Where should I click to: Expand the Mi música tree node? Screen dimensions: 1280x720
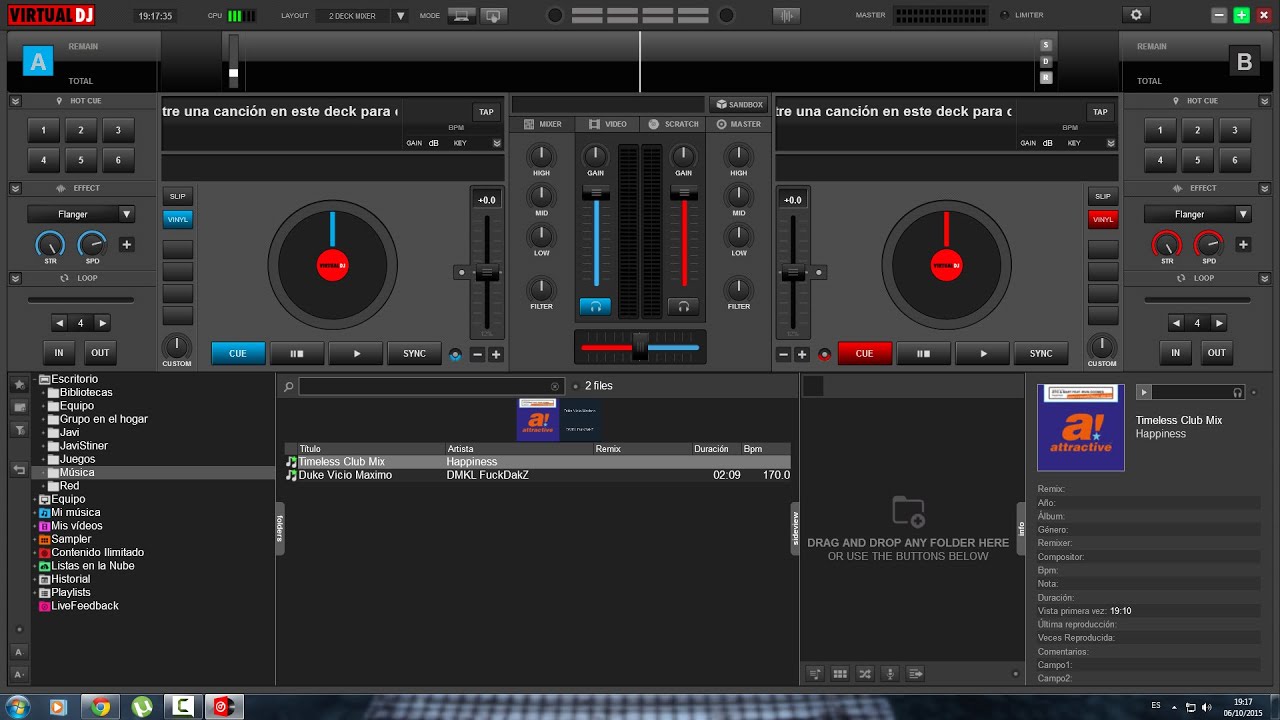(35, 512)
